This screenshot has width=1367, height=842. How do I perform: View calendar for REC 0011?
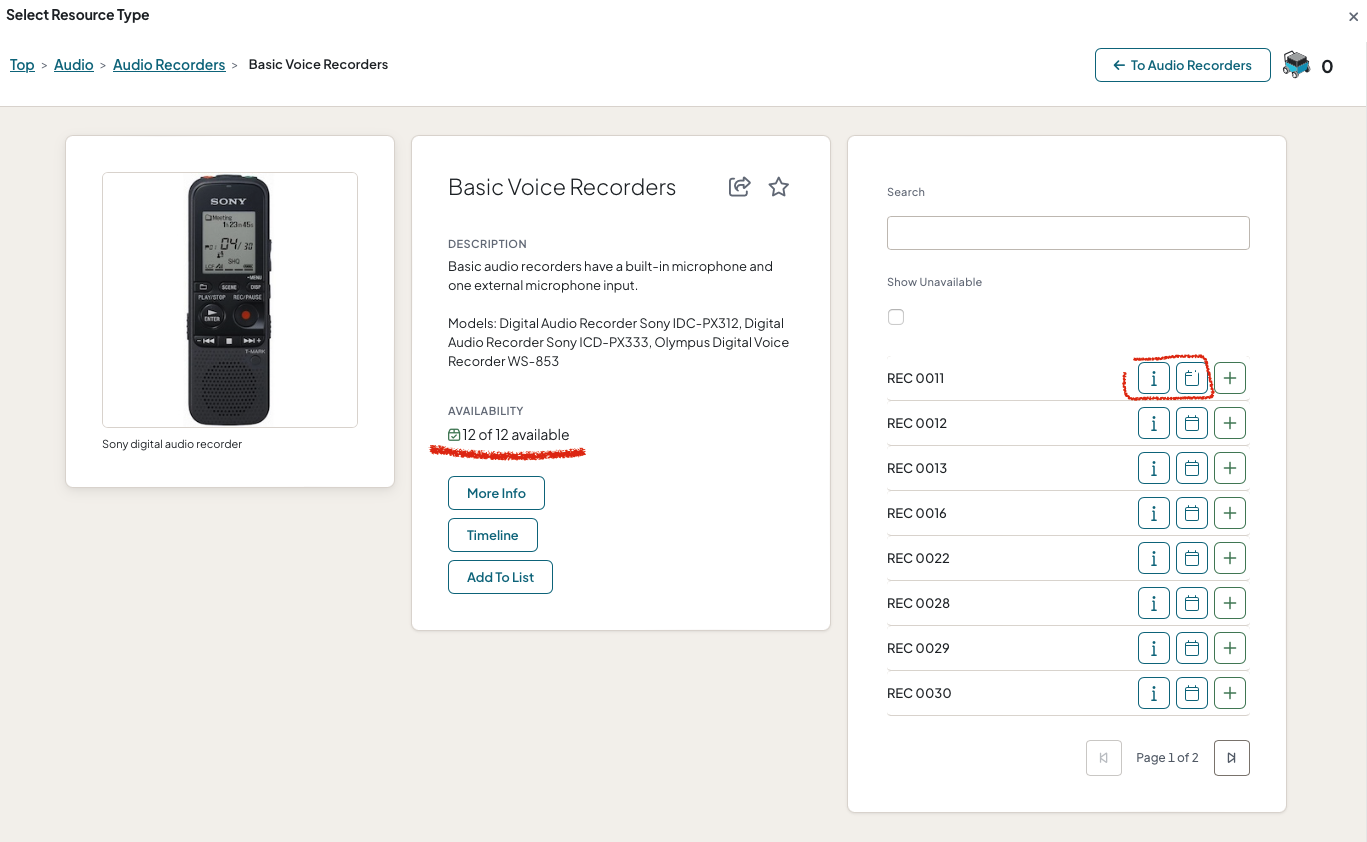(1192, 378)
